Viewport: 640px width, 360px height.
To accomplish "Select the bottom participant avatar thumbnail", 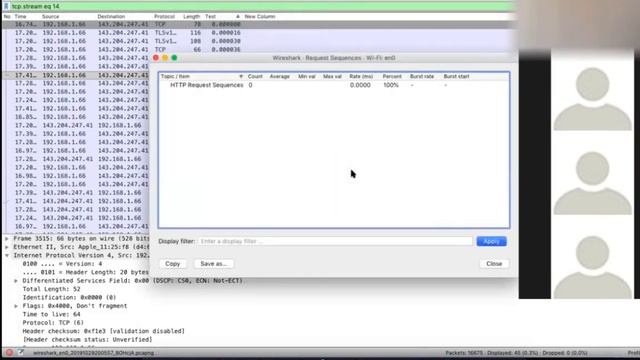I will [x=592, y=267].
